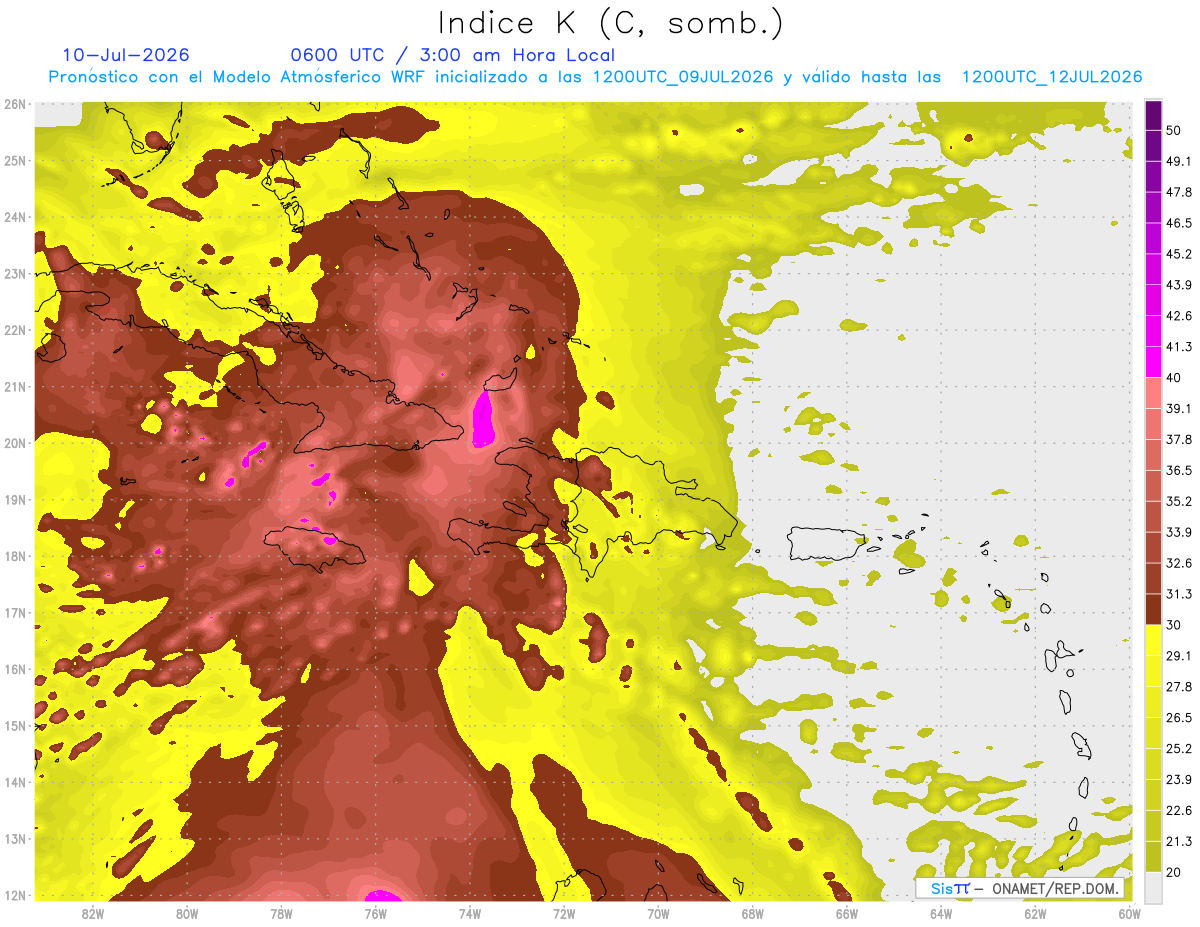Click the 19N latitude label
Image resolution: width=1200 pixels, height=927 pixels.
(x=14, y=499)
